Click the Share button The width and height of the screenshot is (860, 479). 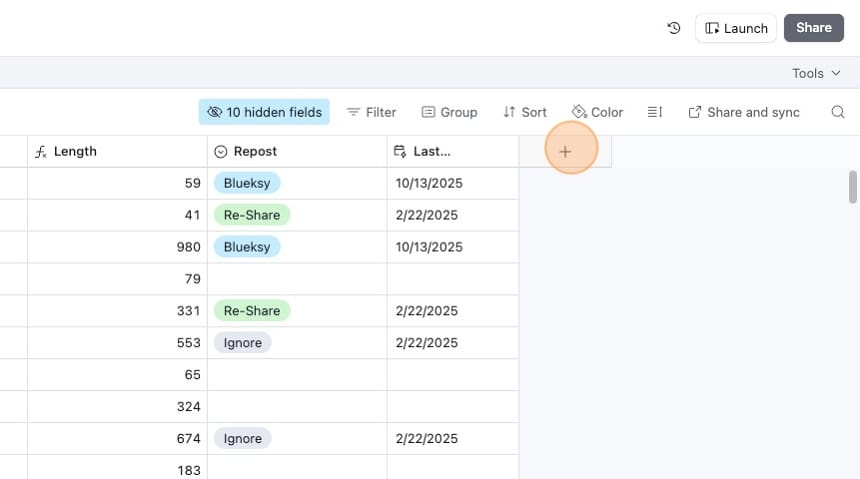tap(813, 28)
